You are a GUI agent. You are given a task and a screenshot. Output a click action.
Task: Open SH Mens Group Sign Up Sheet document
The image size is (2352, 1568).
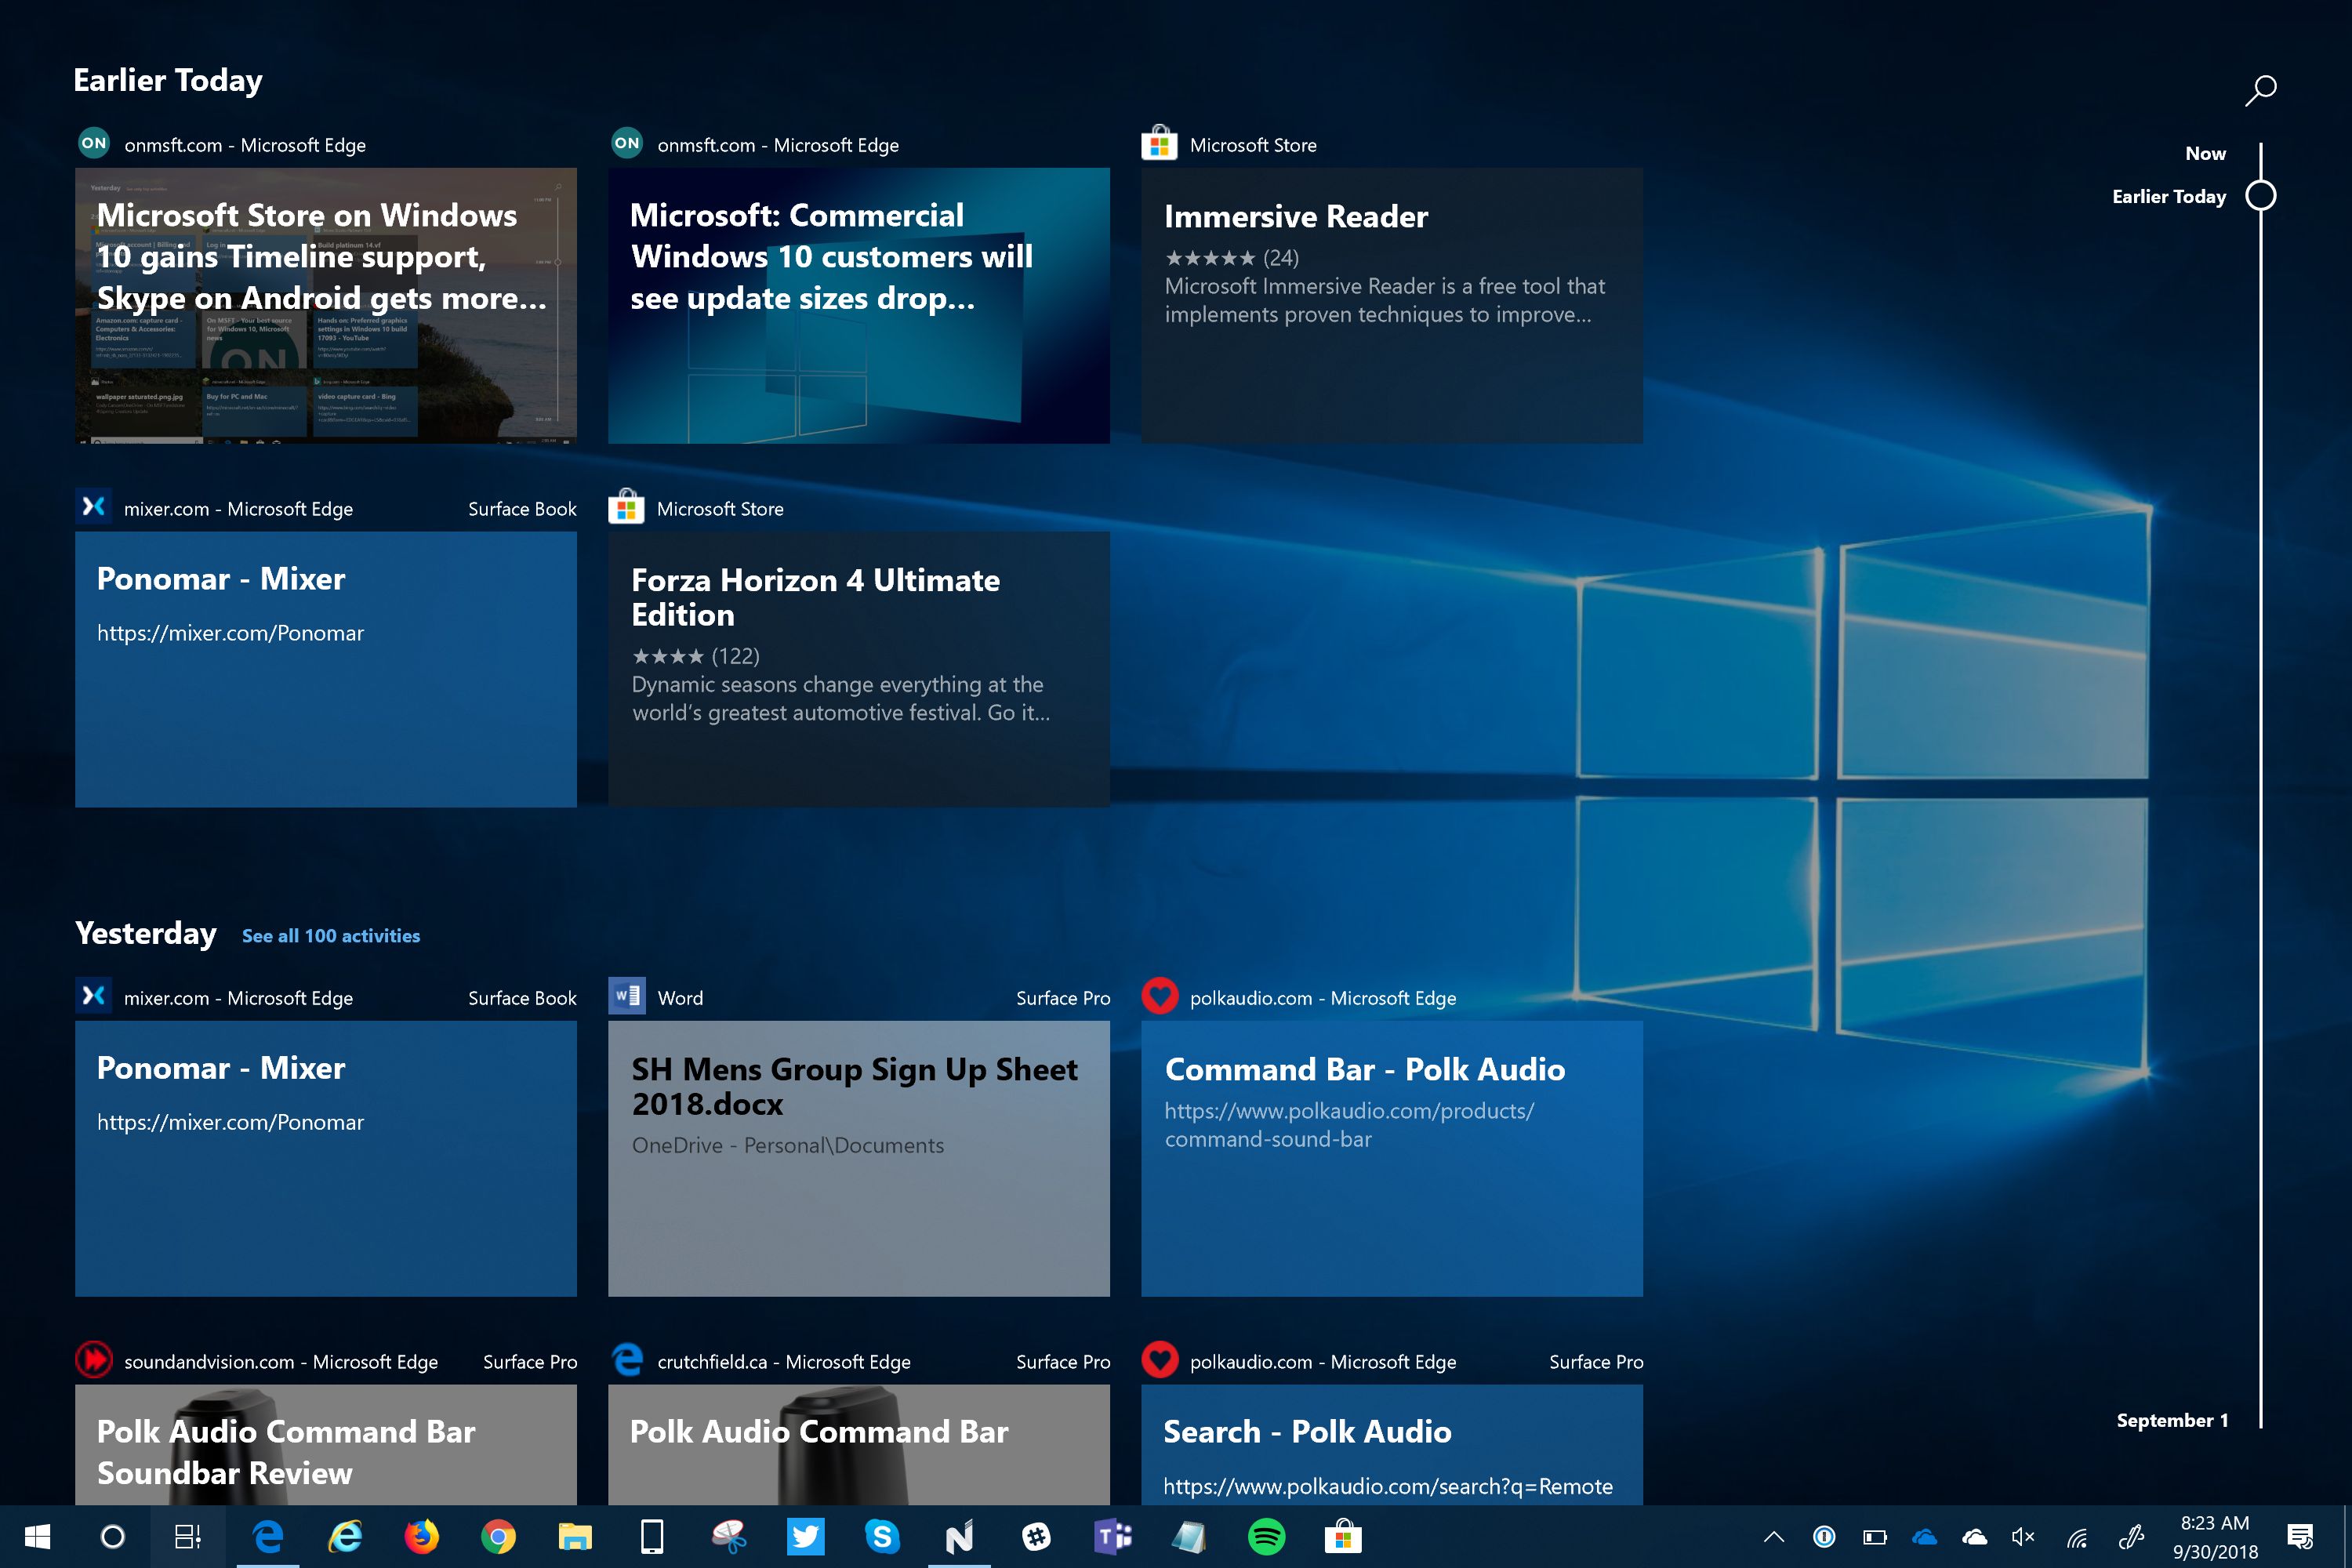858,1158
